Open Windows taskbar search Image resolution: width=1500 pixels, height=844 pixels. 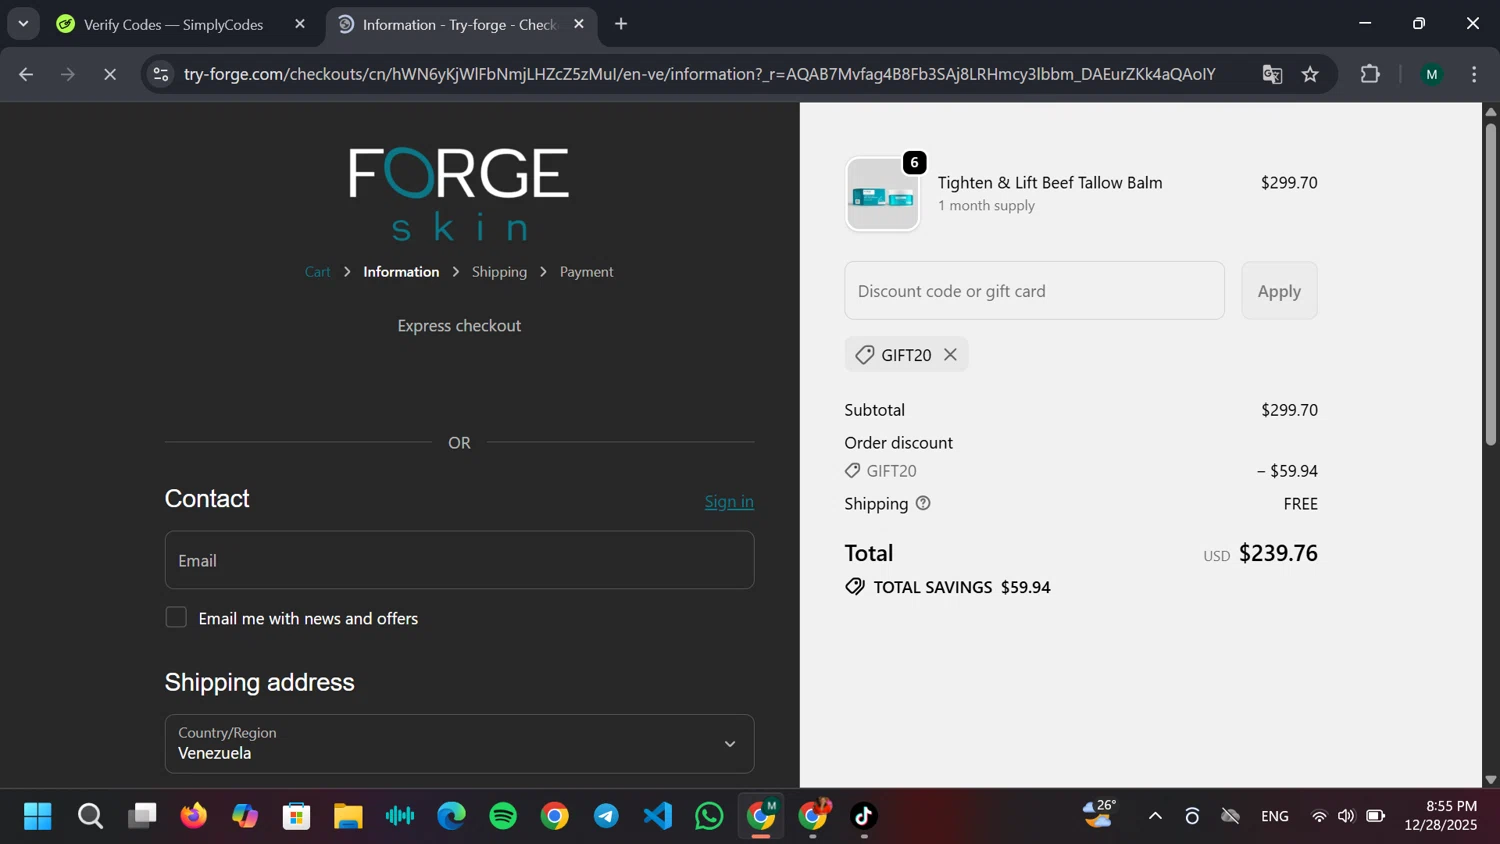pos(90,816)
